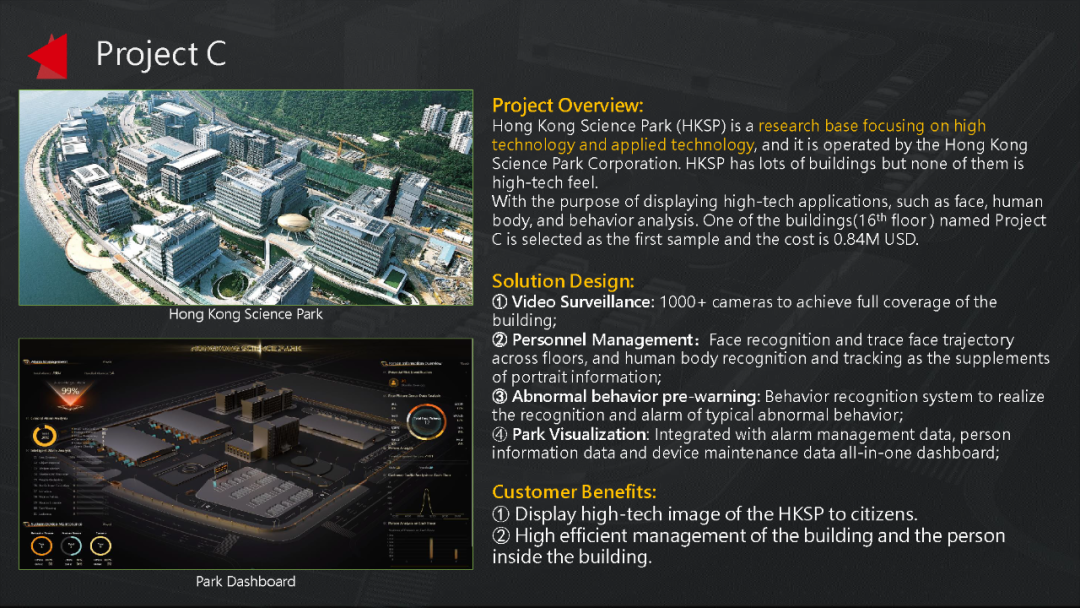This screenshot has height=608, width=1080.
Task: Click the 'Video Surveillance' bold label
Action: [x=581, y=302]
